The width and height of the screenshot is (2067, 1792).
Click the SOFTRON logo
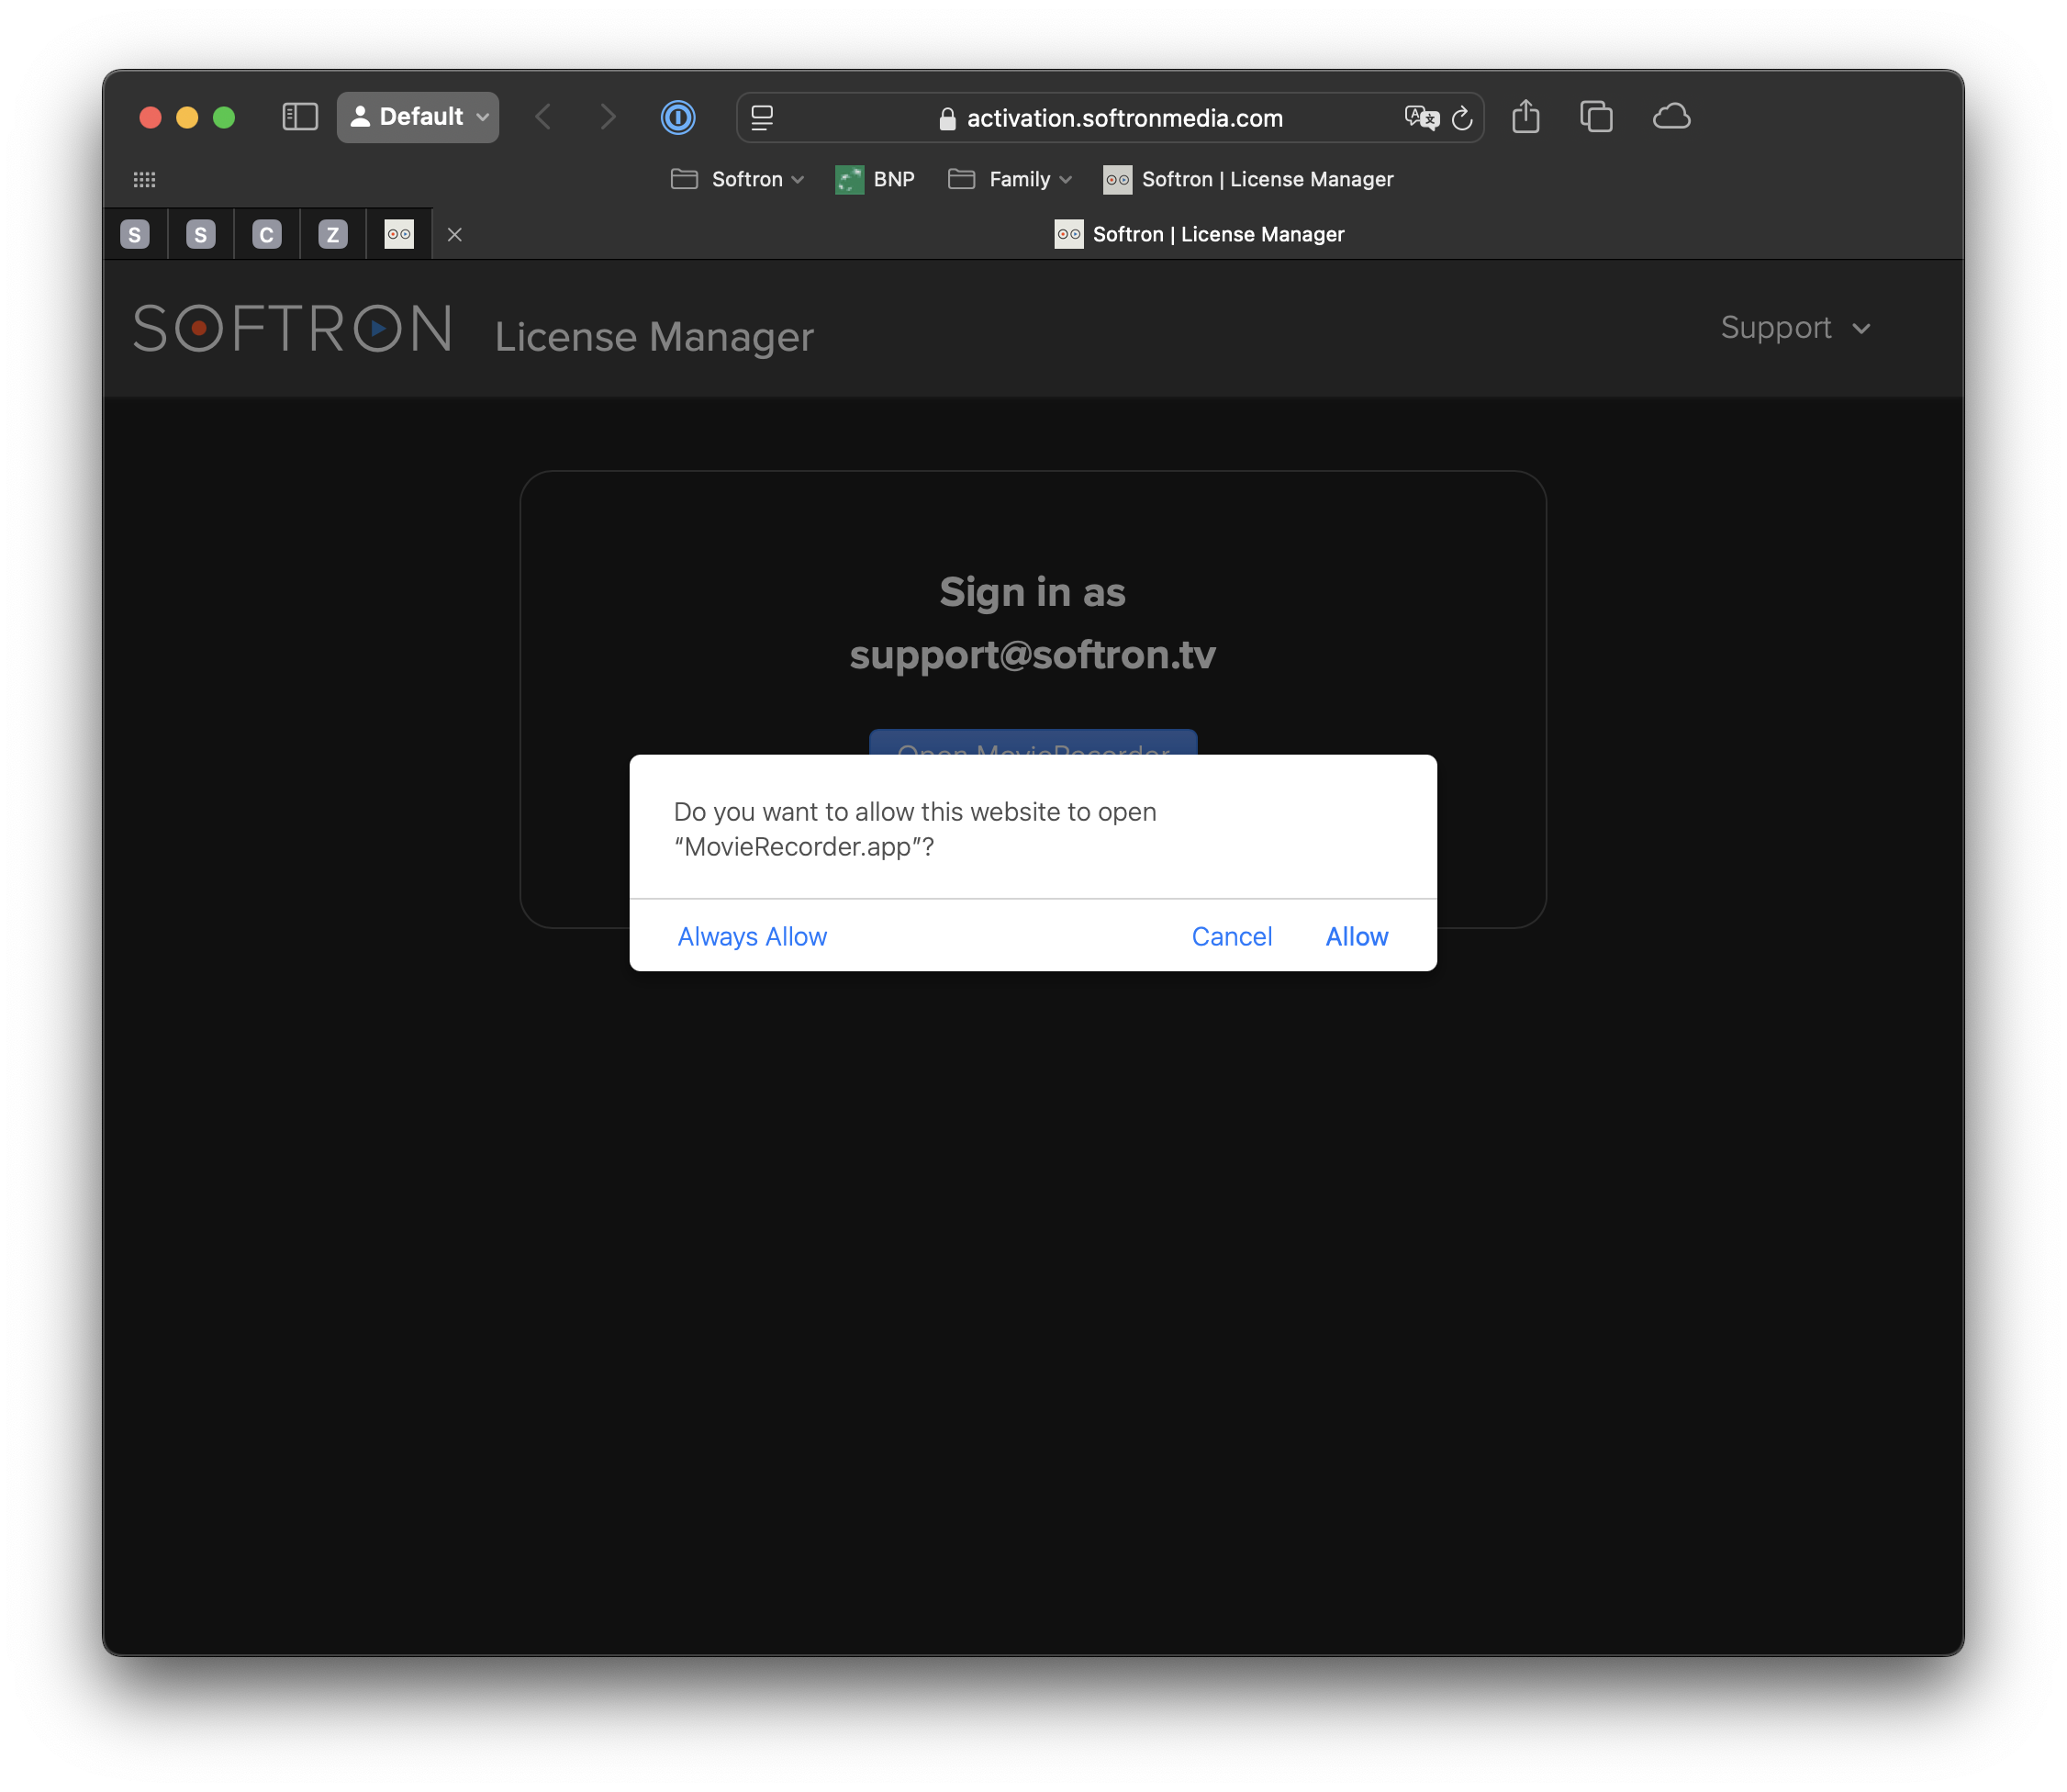pyautogui.click(x=293, y=328)
